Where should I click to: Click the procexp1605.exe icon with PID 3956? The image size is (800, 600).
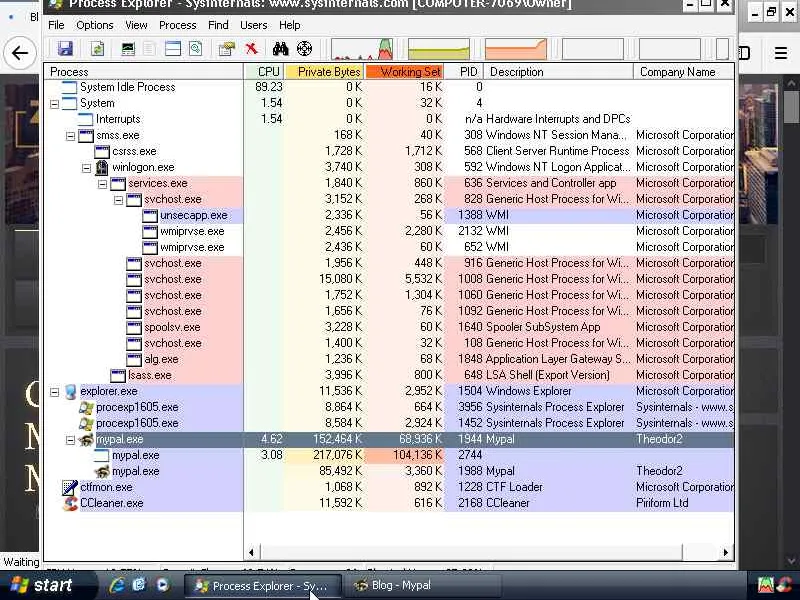pyautogui.click(x=86, y=407)
